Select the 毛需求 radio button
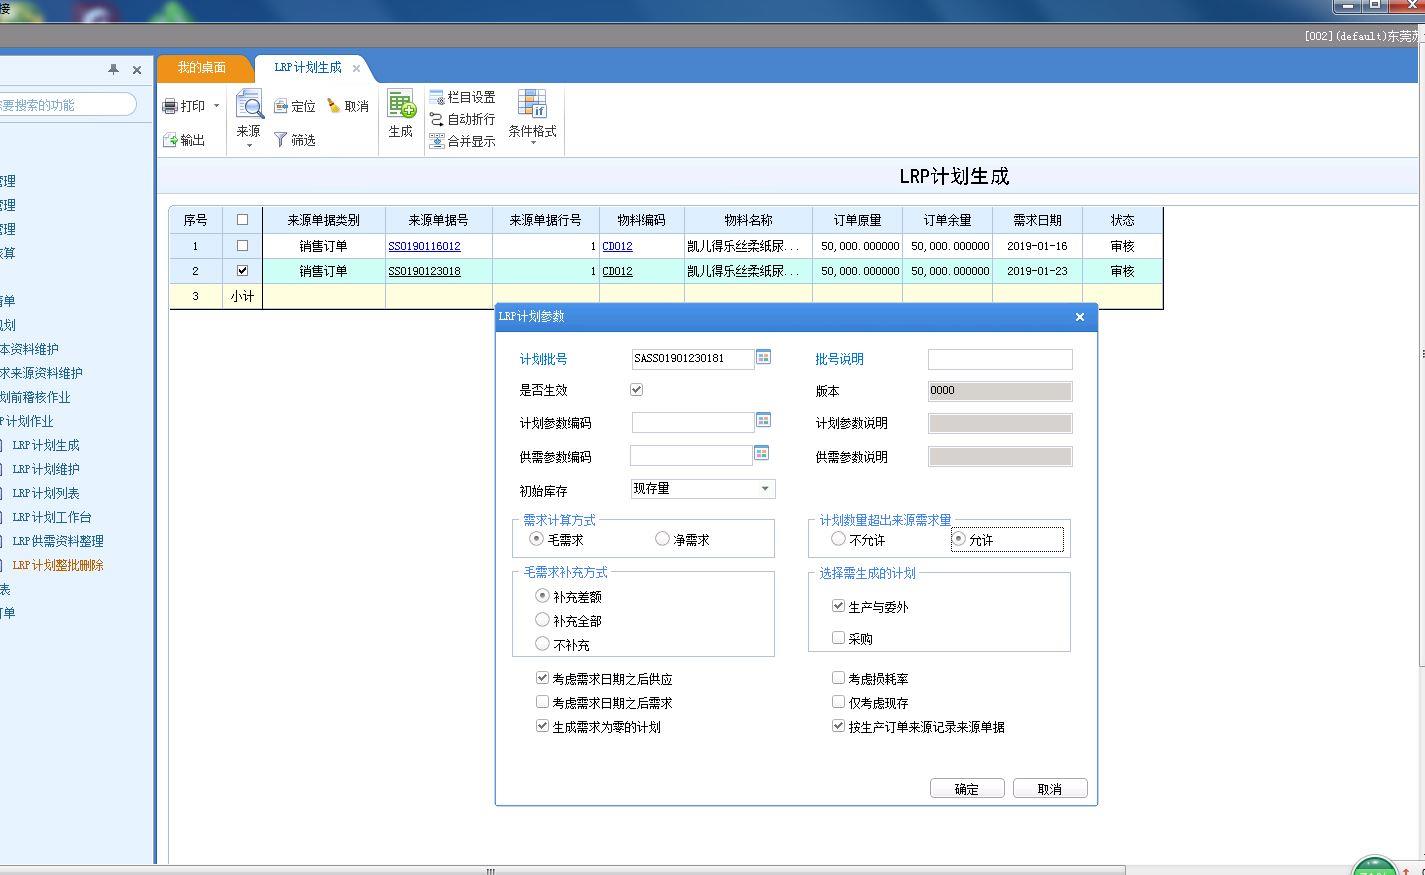 [536, 538]
